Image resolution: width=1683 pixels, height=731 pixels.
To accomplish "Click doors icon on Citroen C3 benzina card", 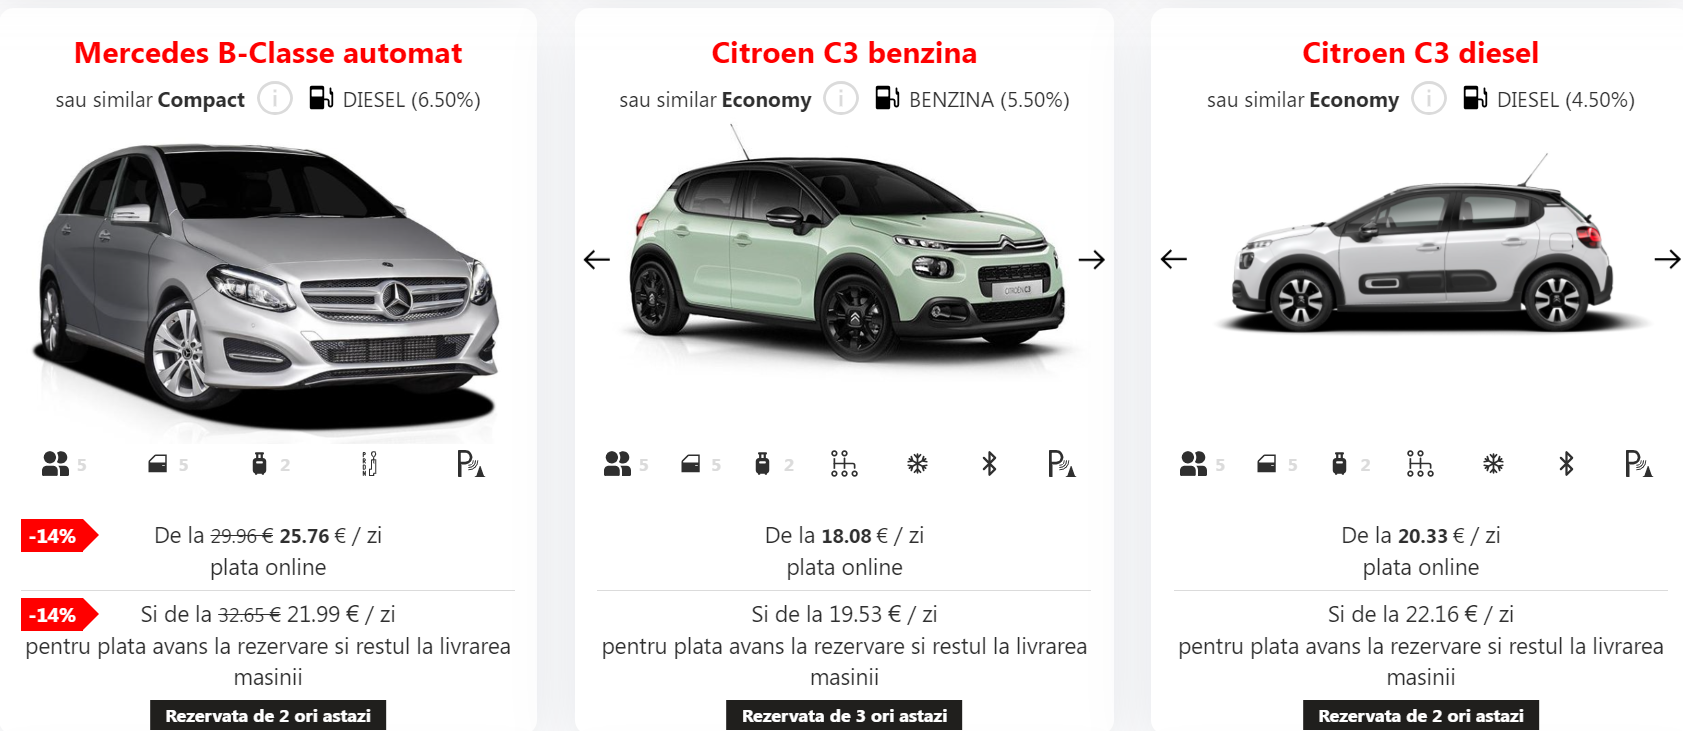I will [690, 464].
